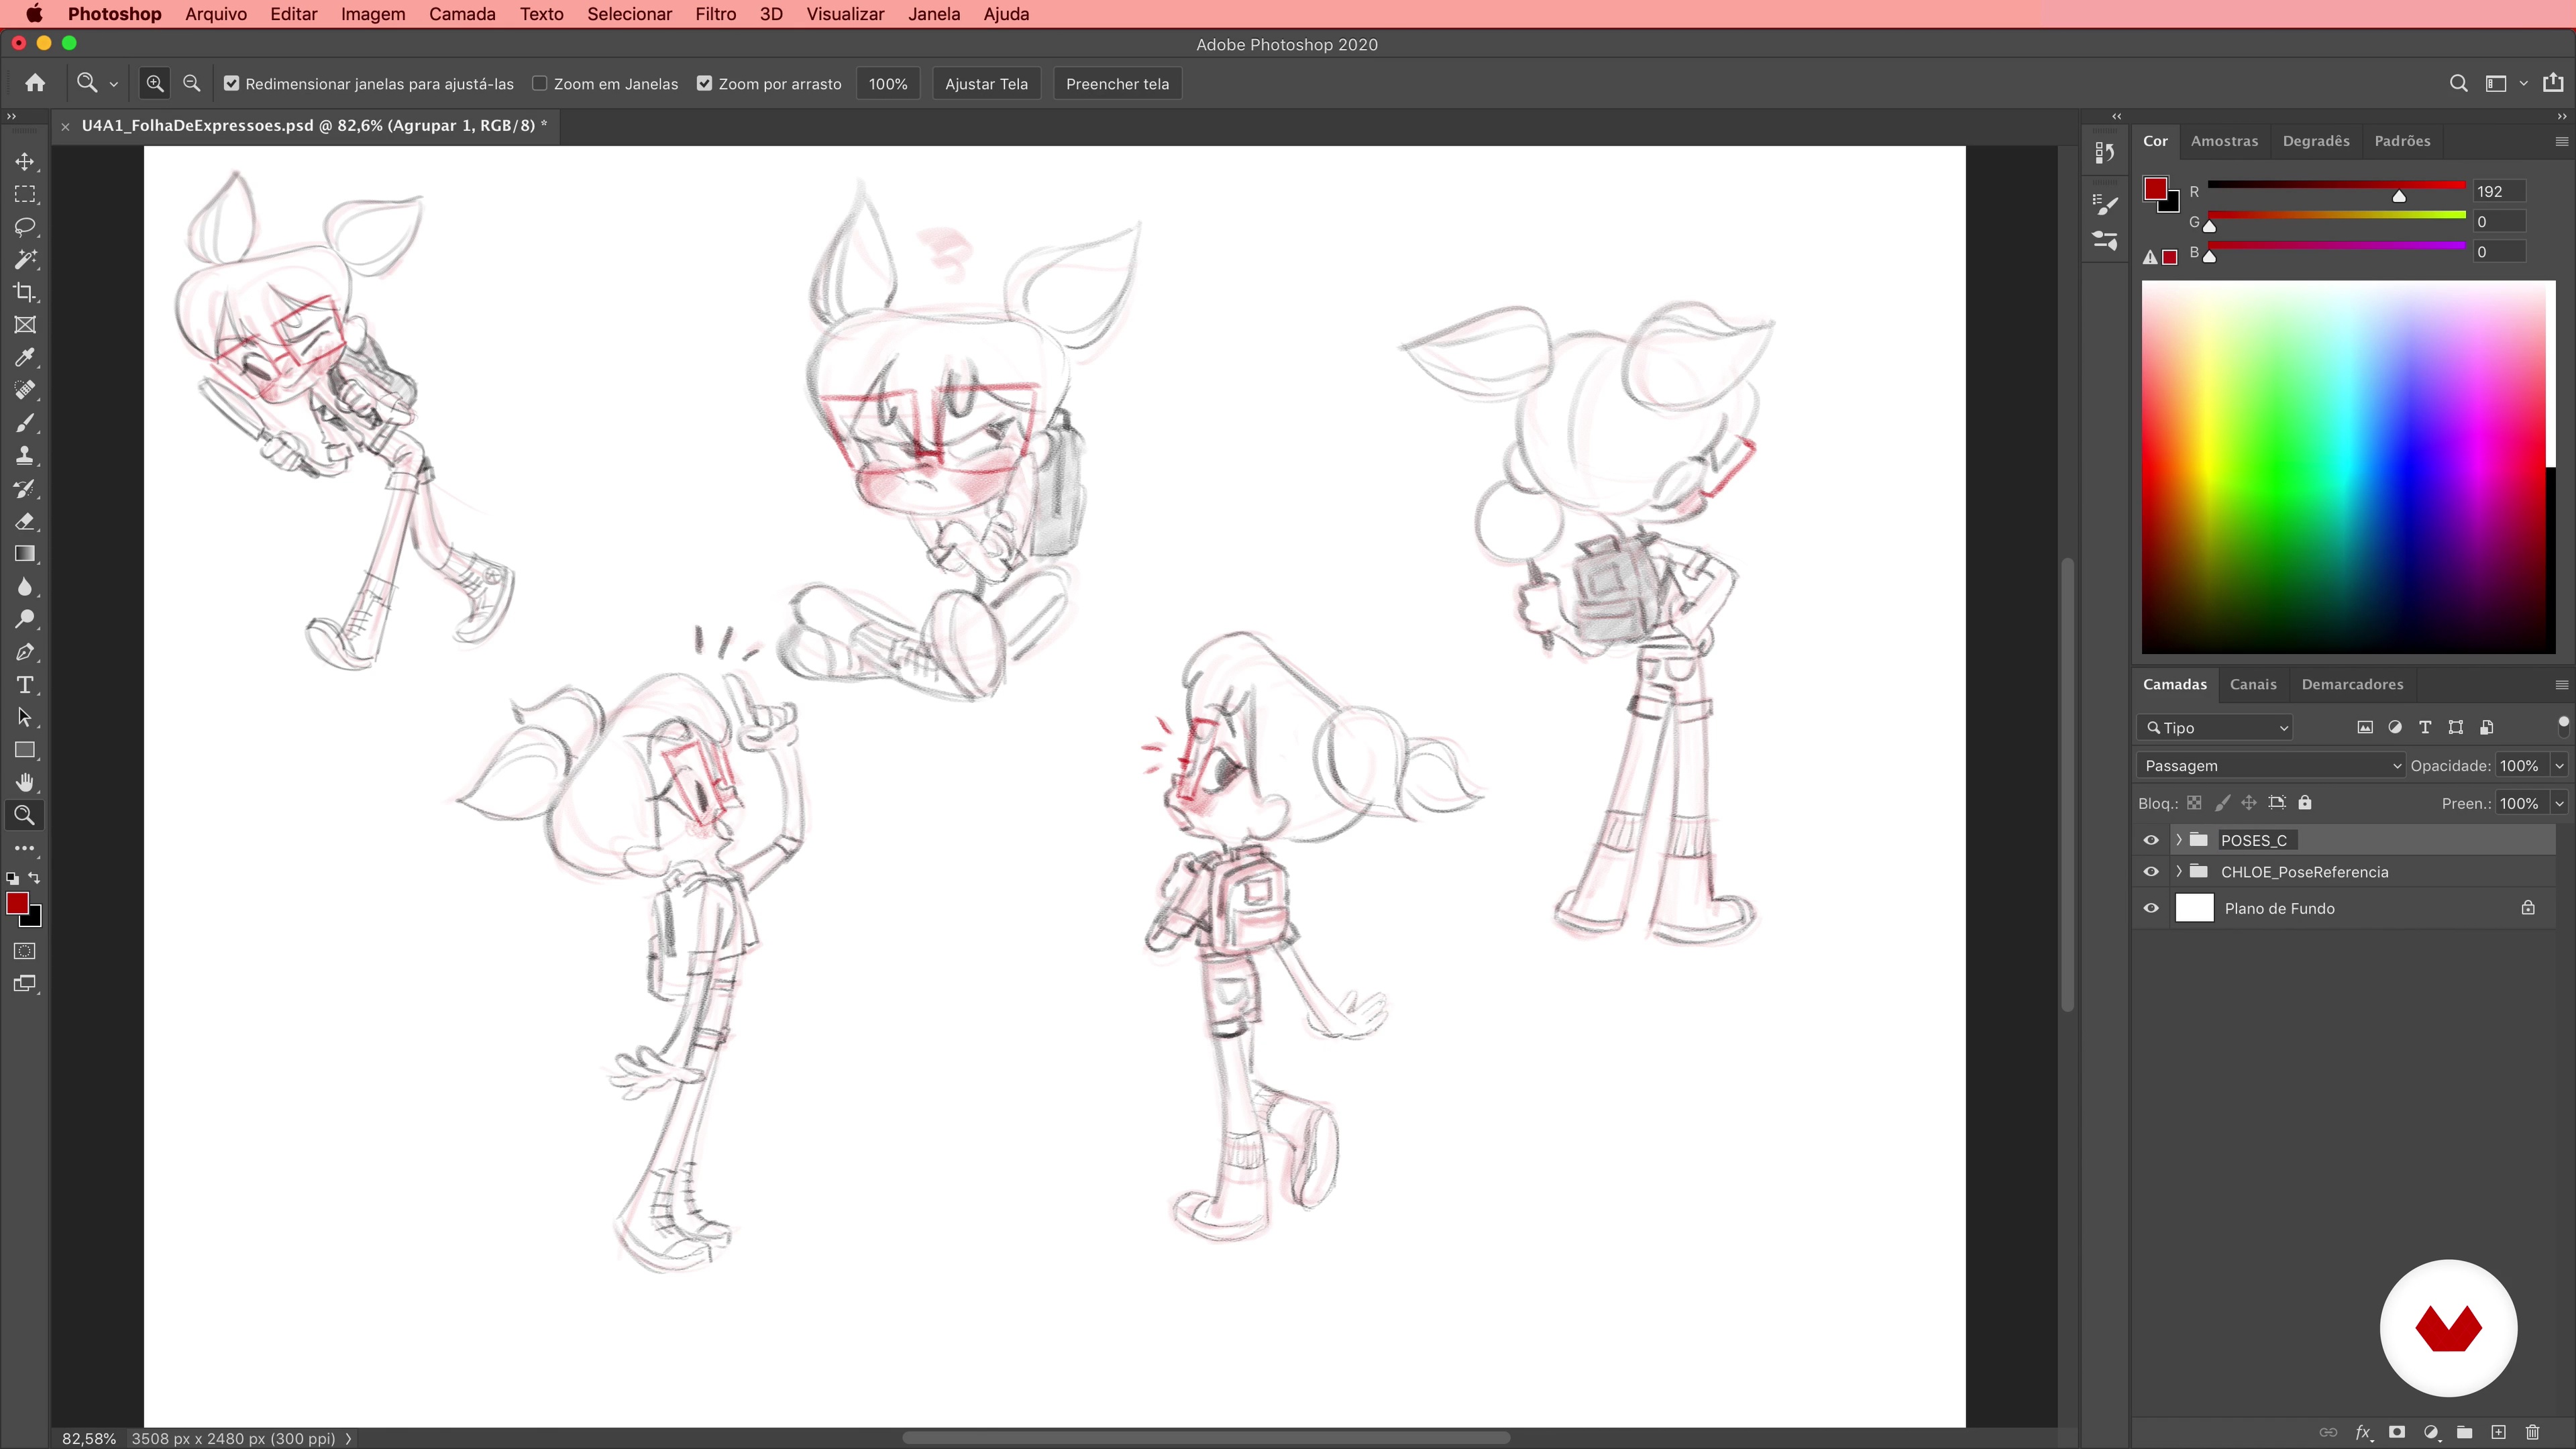
Task: Switch to the Canais tab
Action: pyautogui.click(x=2252, y=684)
